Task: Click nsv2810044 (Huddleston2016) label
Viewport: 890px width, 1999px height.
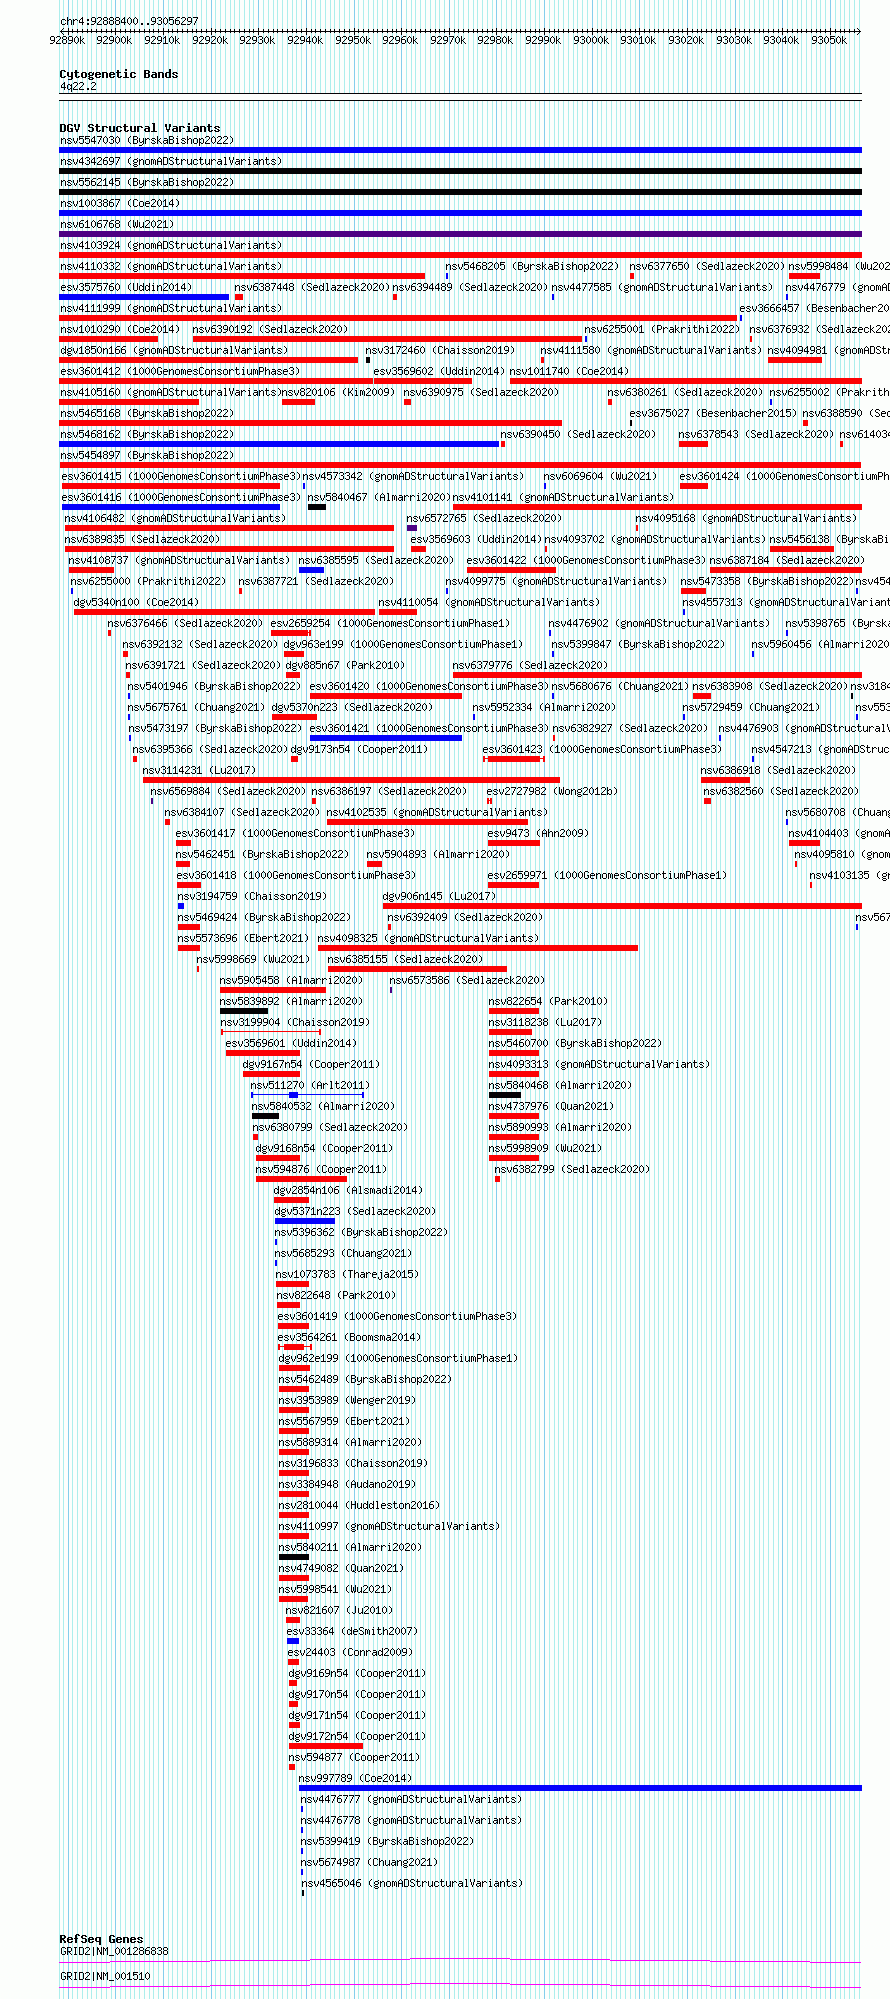Action: pos(358,1505)
